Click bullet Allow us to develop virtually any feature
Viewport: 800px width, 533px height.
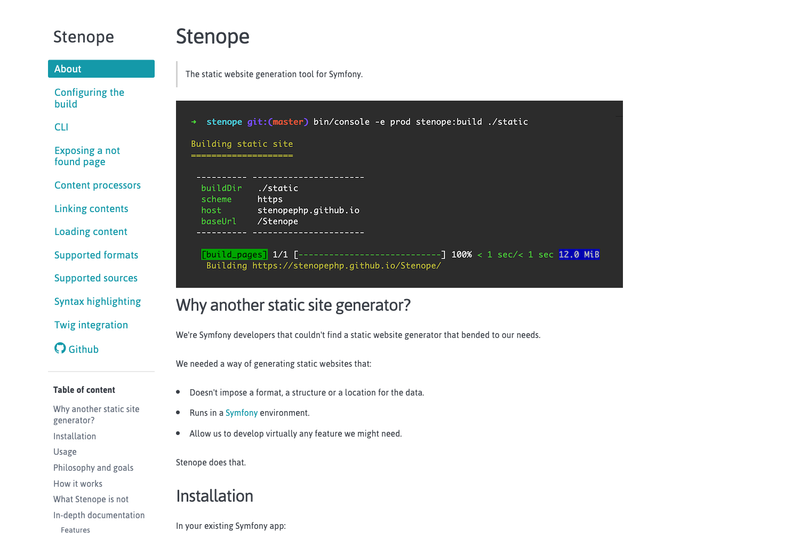click(x=296, y=434)
